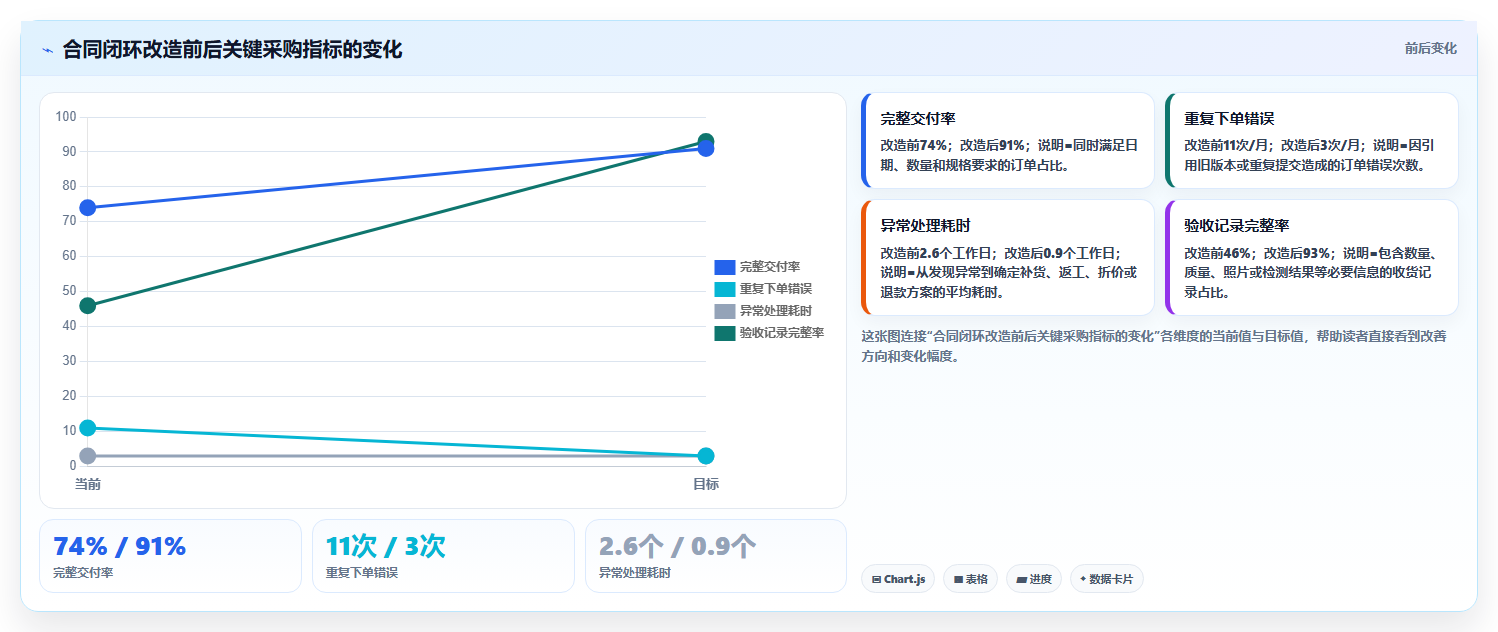Click the diamond icon in 数据卡片 tag
The width and height of the screenshot is (1498, 632).
click(x=1083, y=579)
